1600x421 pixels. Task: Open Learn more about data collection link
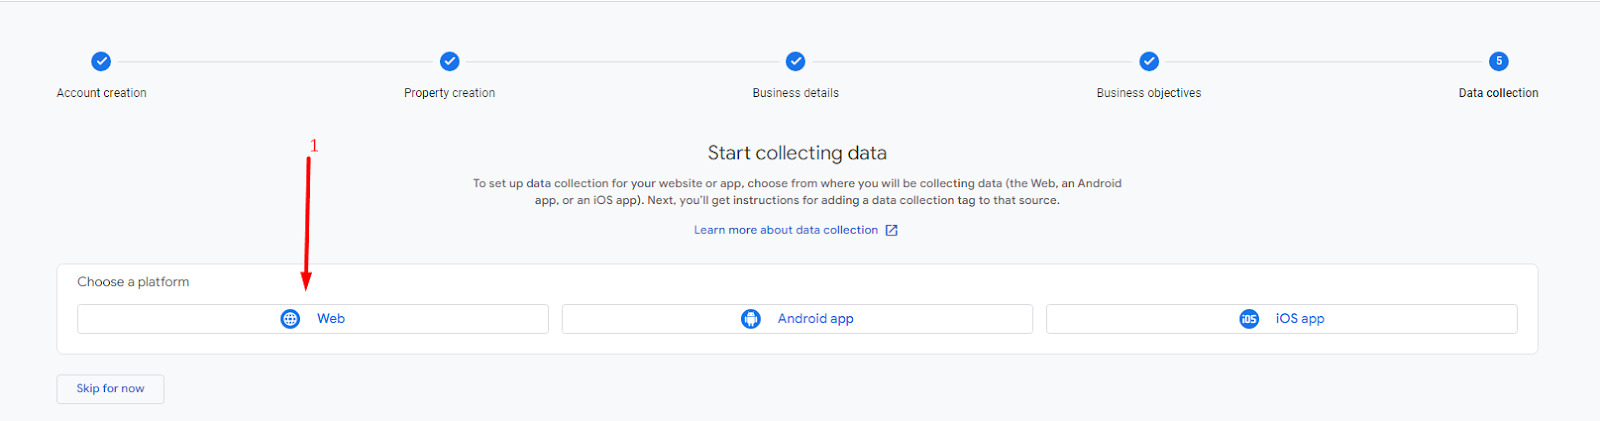tap(786, 230)
